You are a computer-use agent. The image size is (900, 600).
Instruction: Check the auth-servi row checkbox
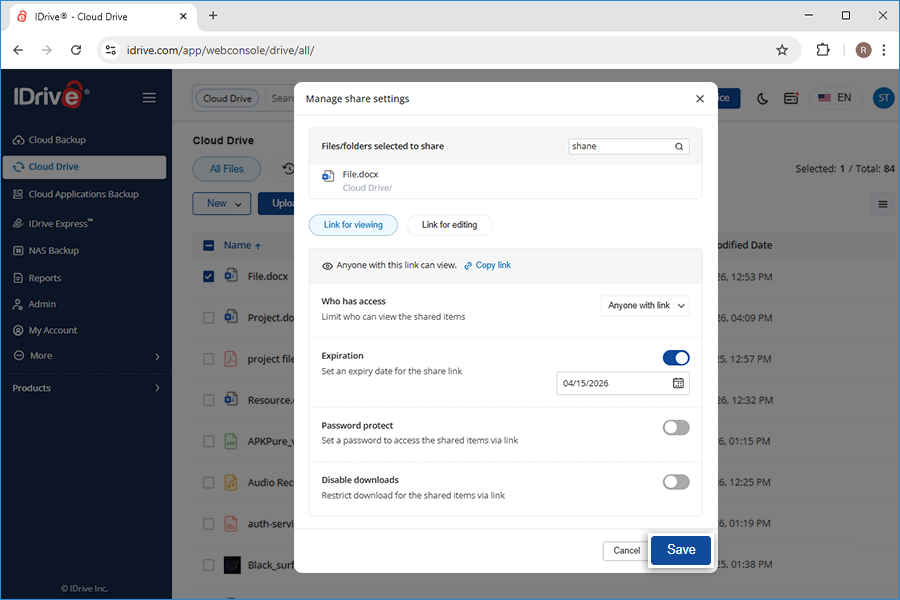coord(208,524)
